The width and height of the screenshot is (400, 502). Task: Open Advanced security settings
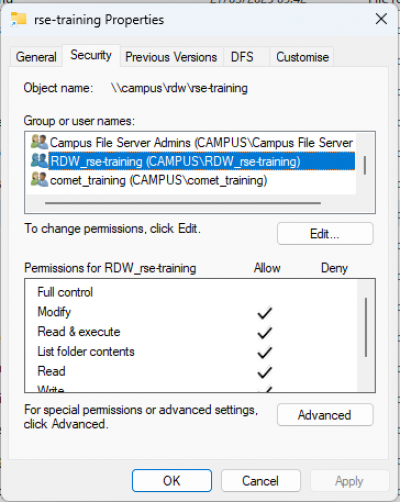[x=325, y=415]
